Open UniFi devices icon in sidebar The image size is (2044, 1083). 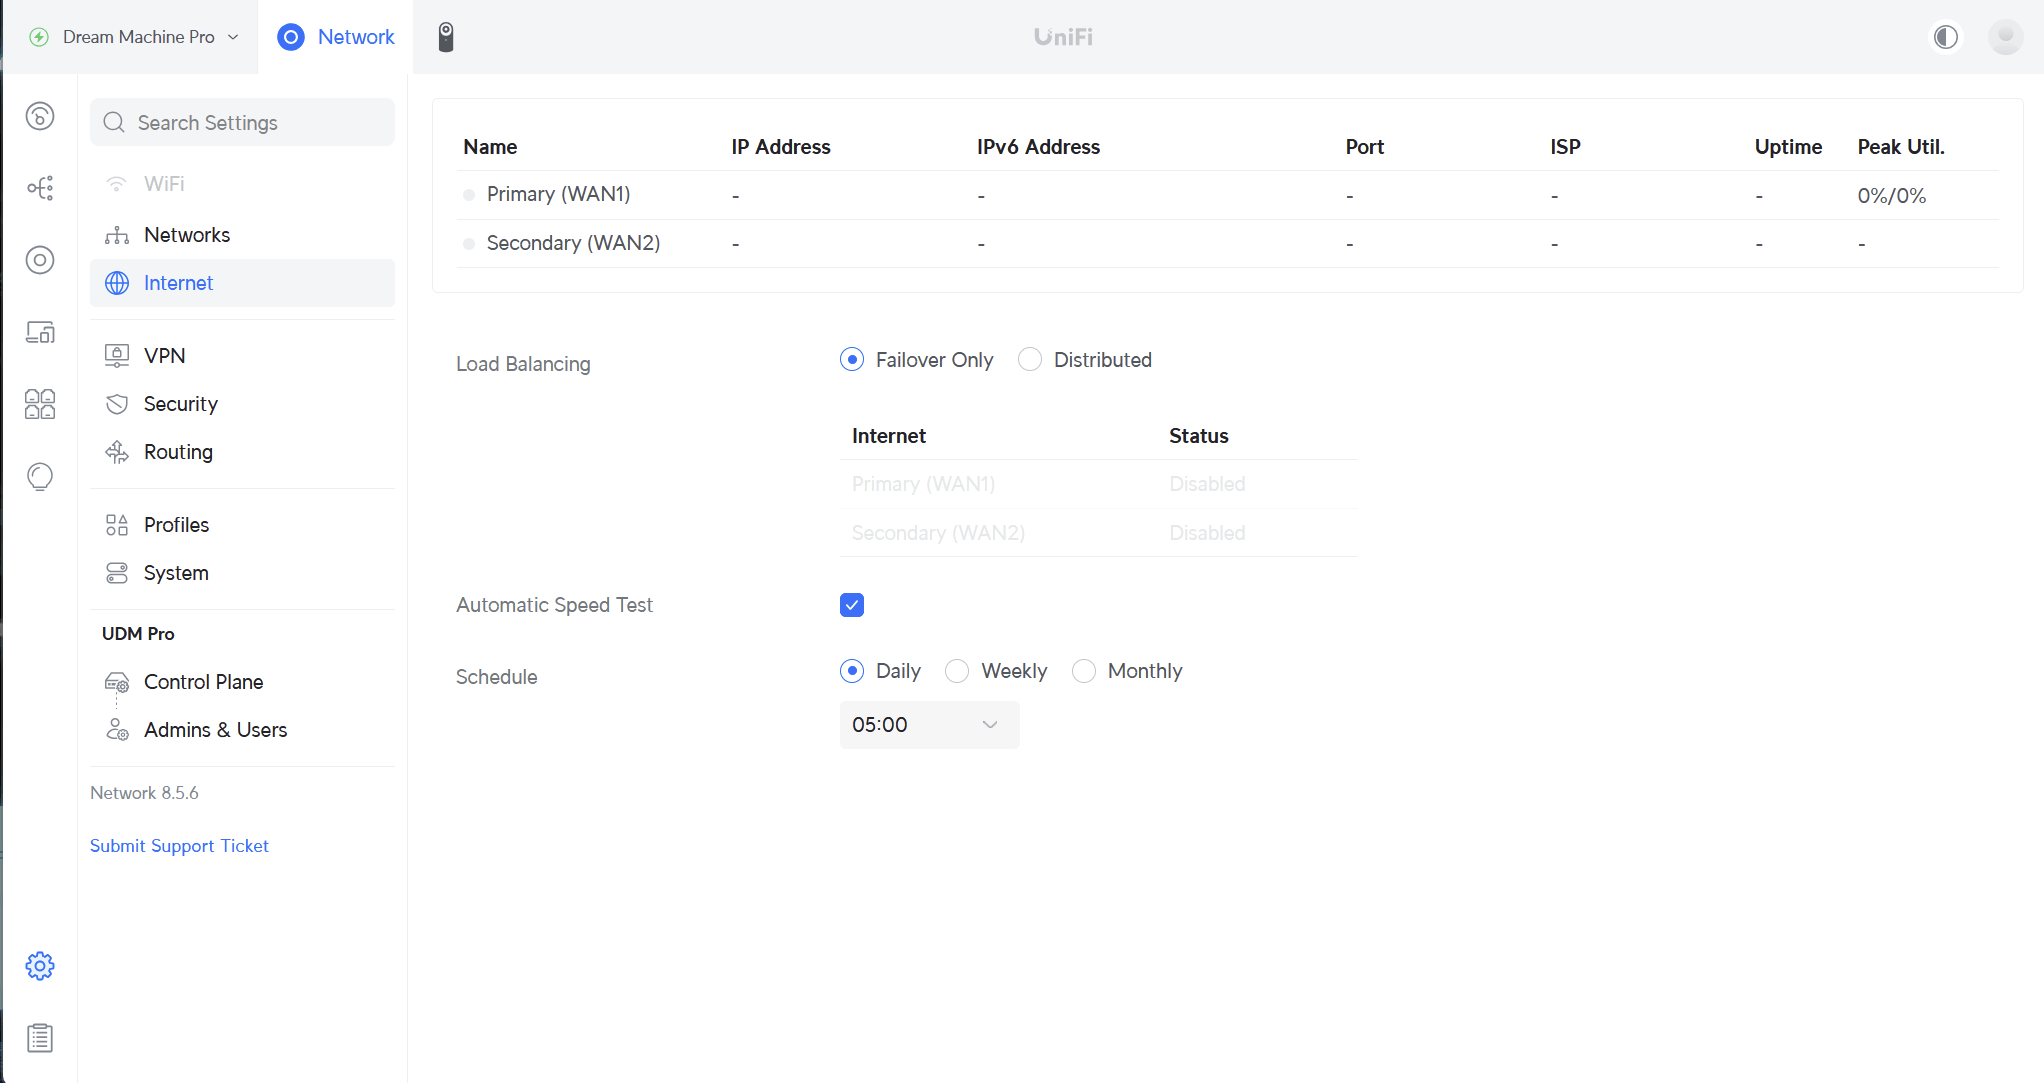coord(40,260)
